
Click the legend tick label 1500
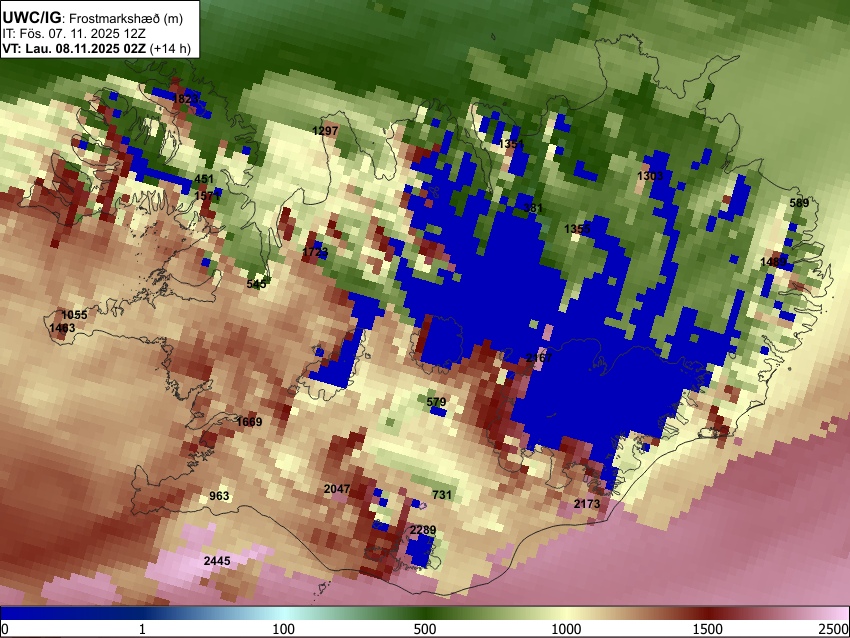708,629
